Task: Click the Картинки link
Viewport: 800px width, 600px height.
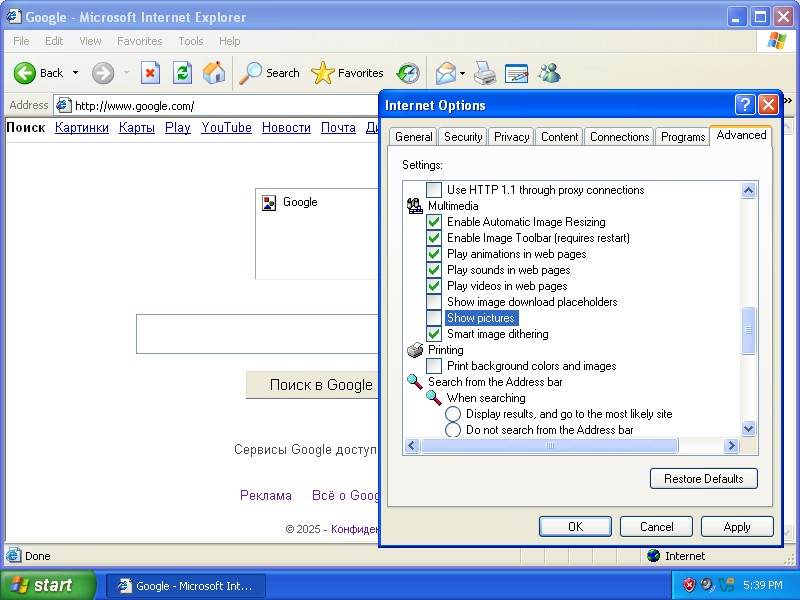Action: tap(82, 127)
